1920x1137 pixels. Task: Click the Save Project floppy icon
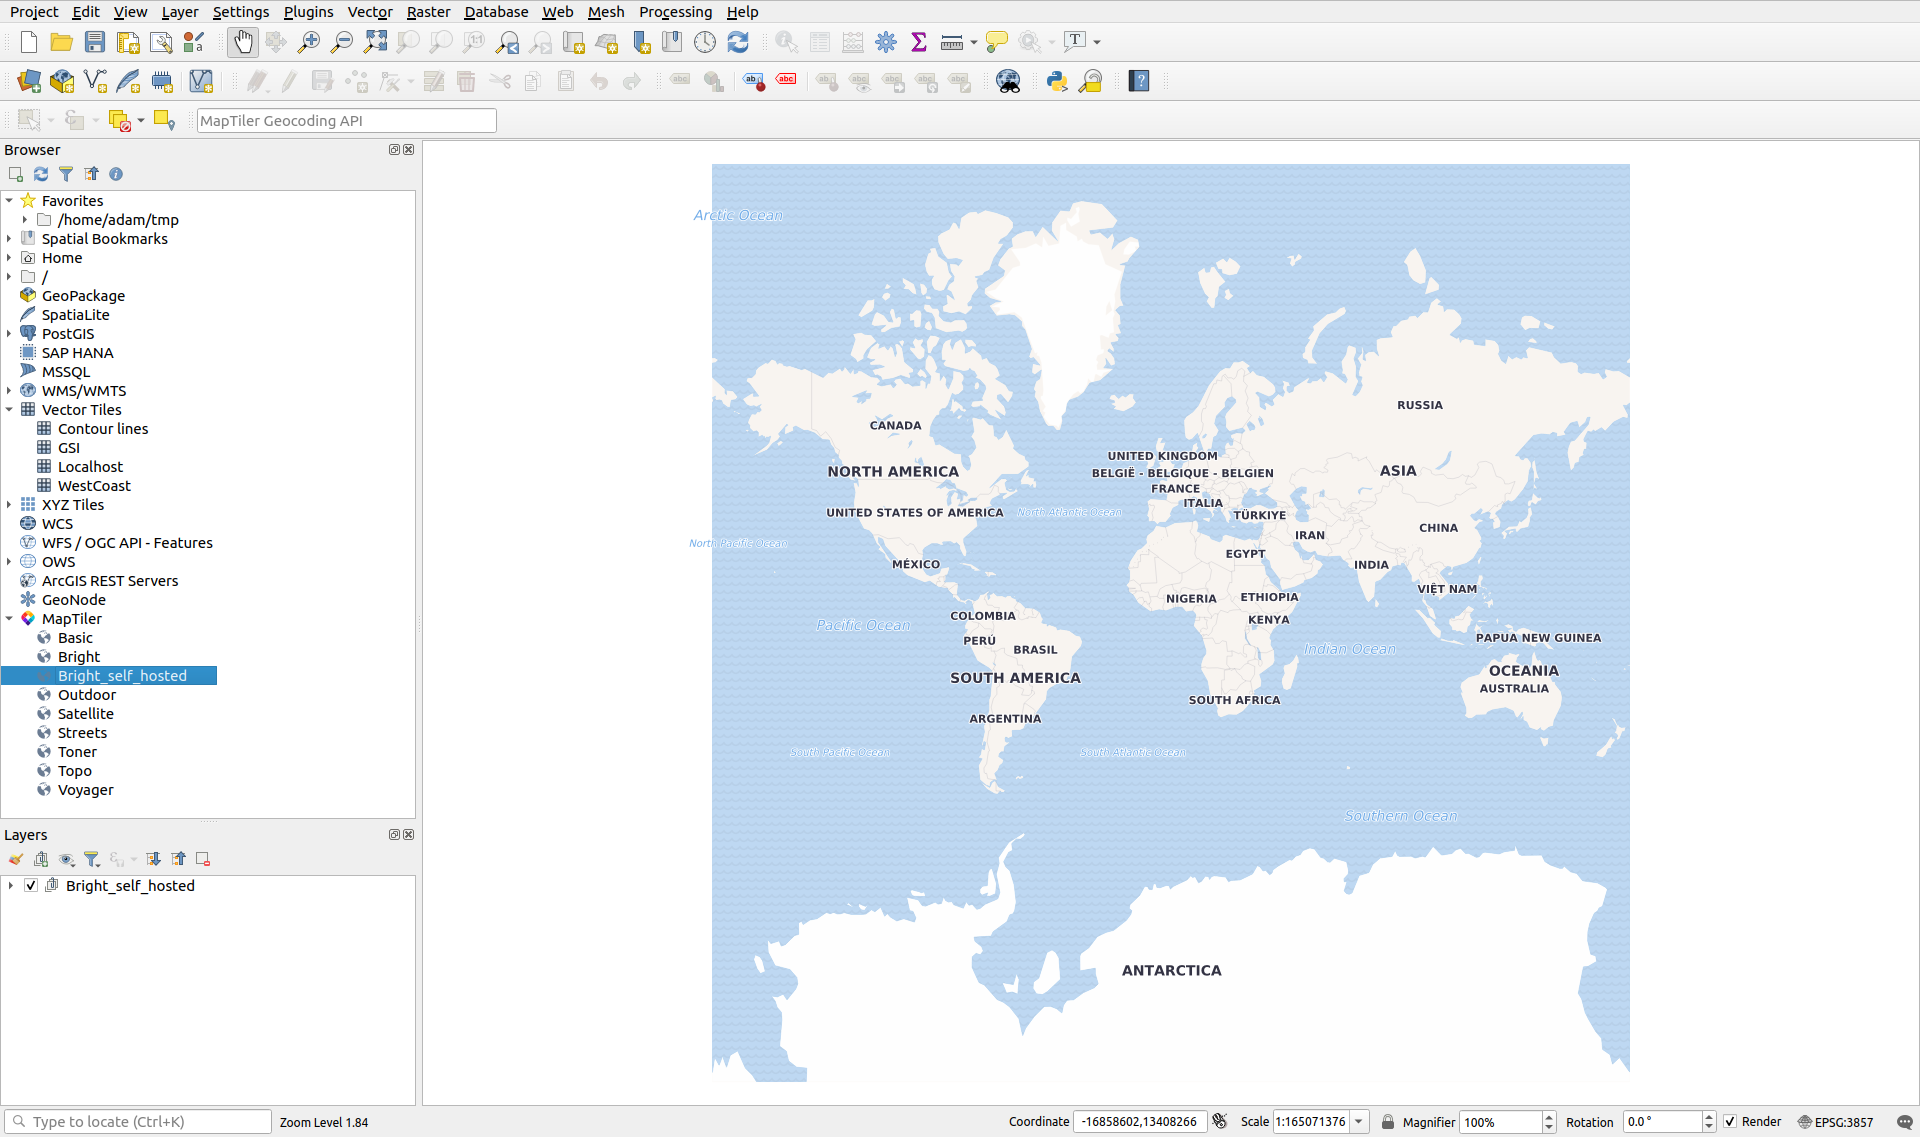(95, 42)
